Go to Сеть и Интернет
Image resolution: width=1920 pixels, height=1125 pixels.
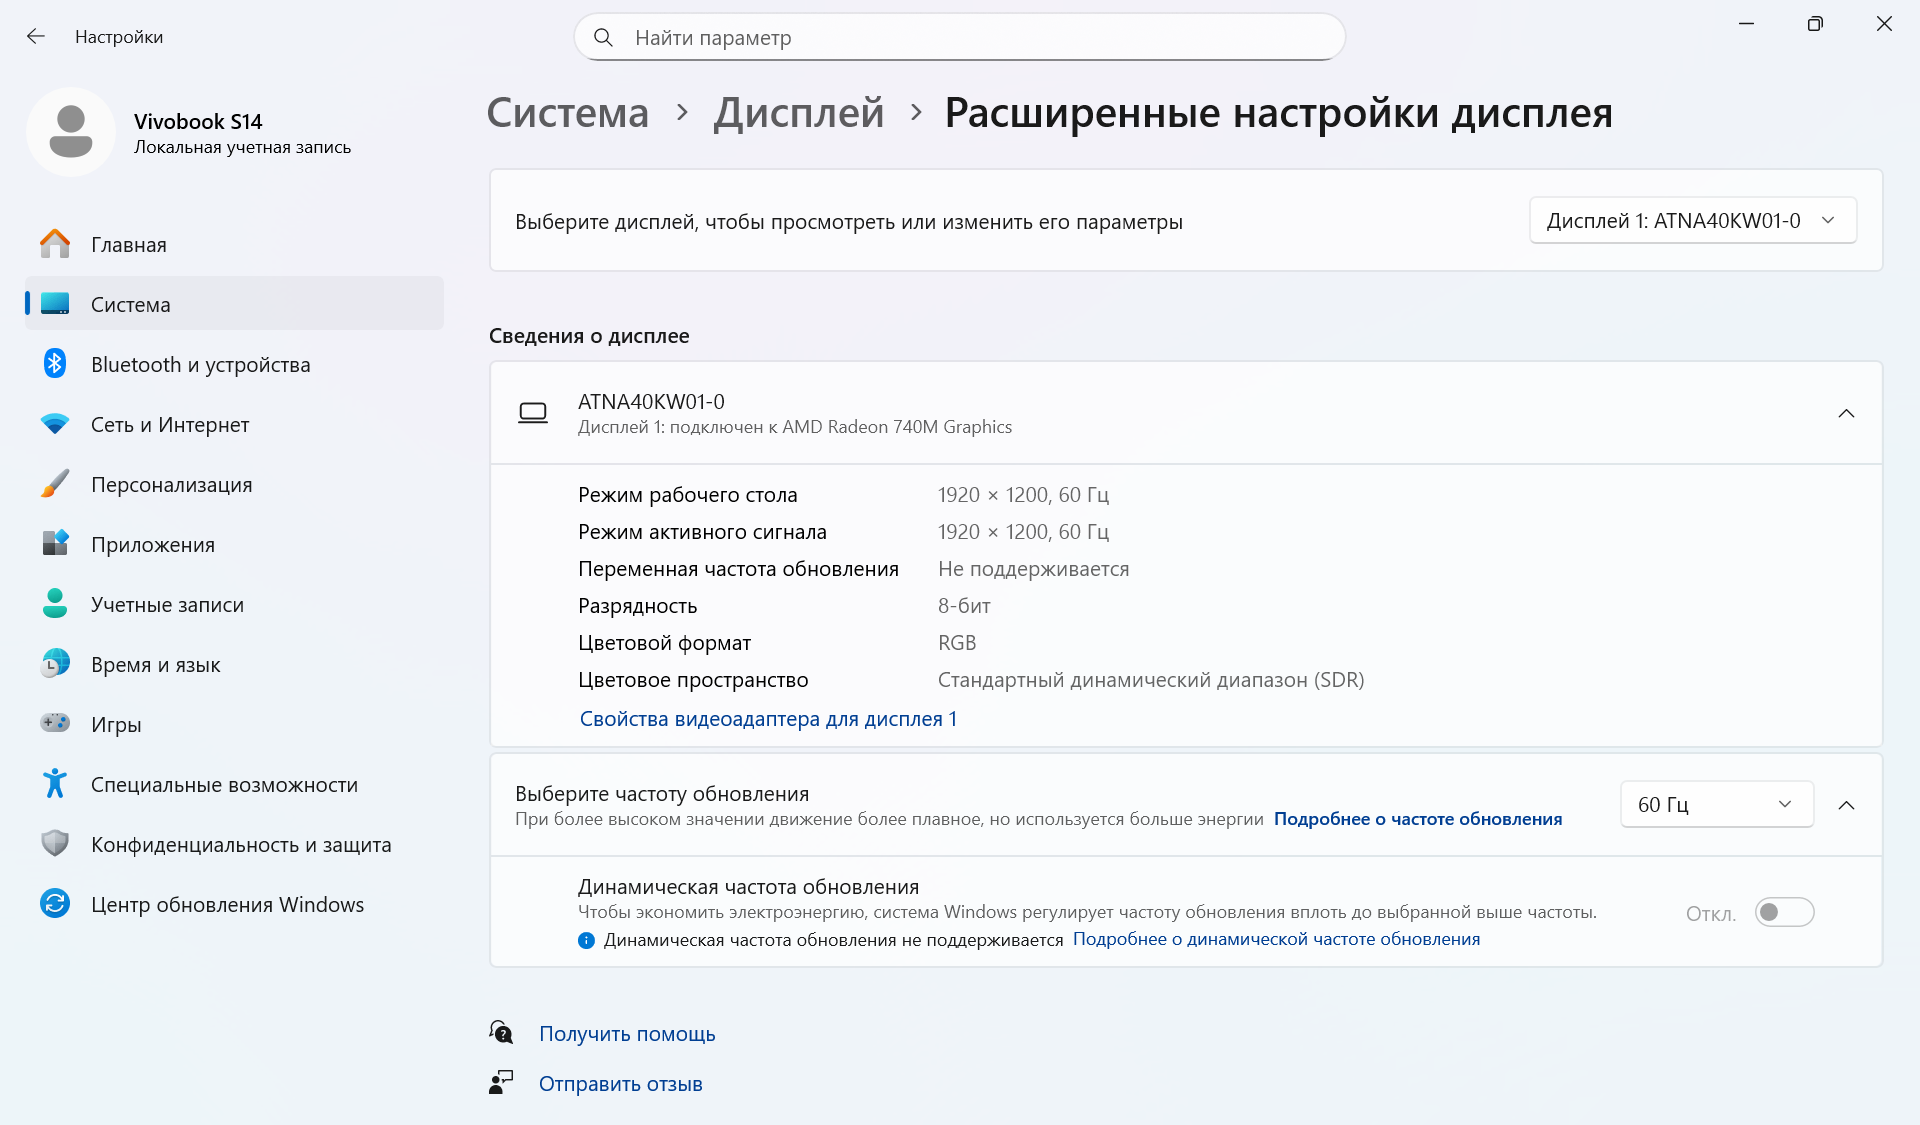point(234,424)
